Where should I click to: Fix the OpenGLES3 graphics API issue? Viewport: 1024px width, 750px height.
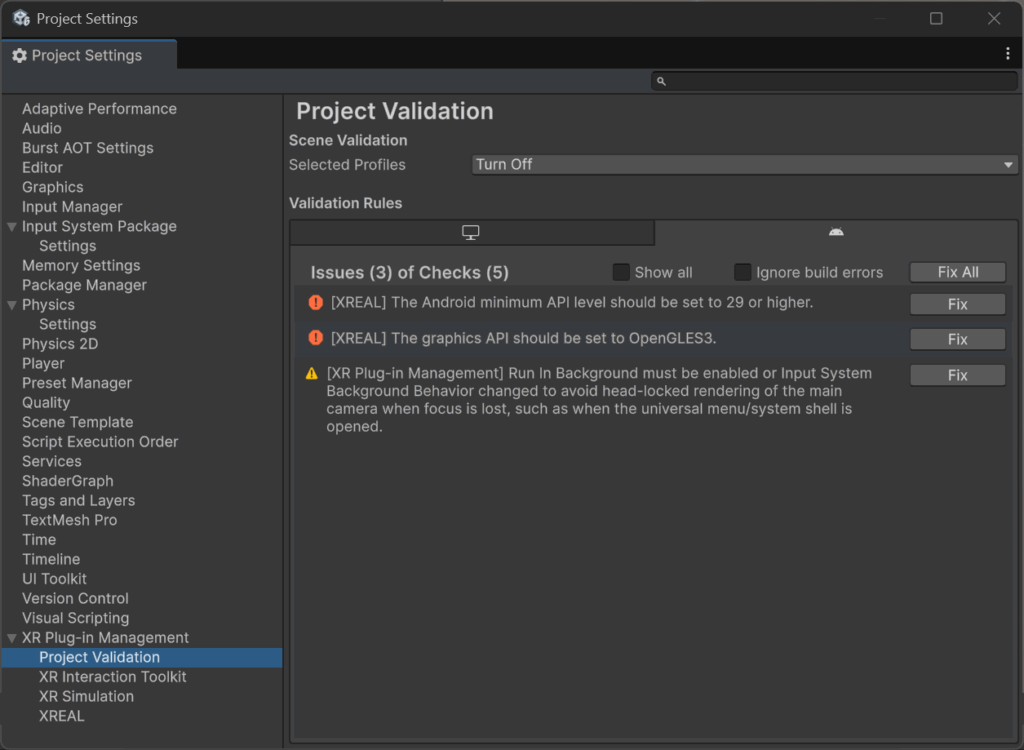(x=957, y=340)
